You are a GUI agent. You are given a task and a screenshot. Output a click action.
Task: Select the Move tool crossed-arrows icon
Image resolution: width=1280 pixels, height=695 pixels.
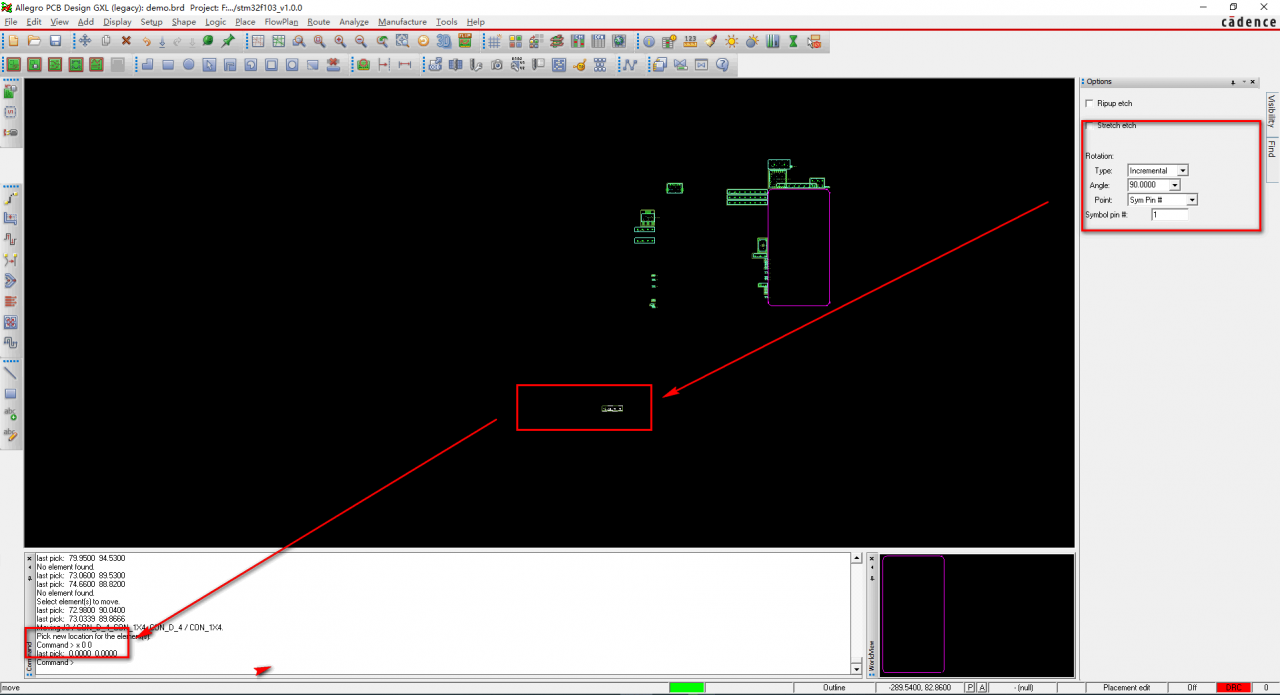click(x=84, y=41)
